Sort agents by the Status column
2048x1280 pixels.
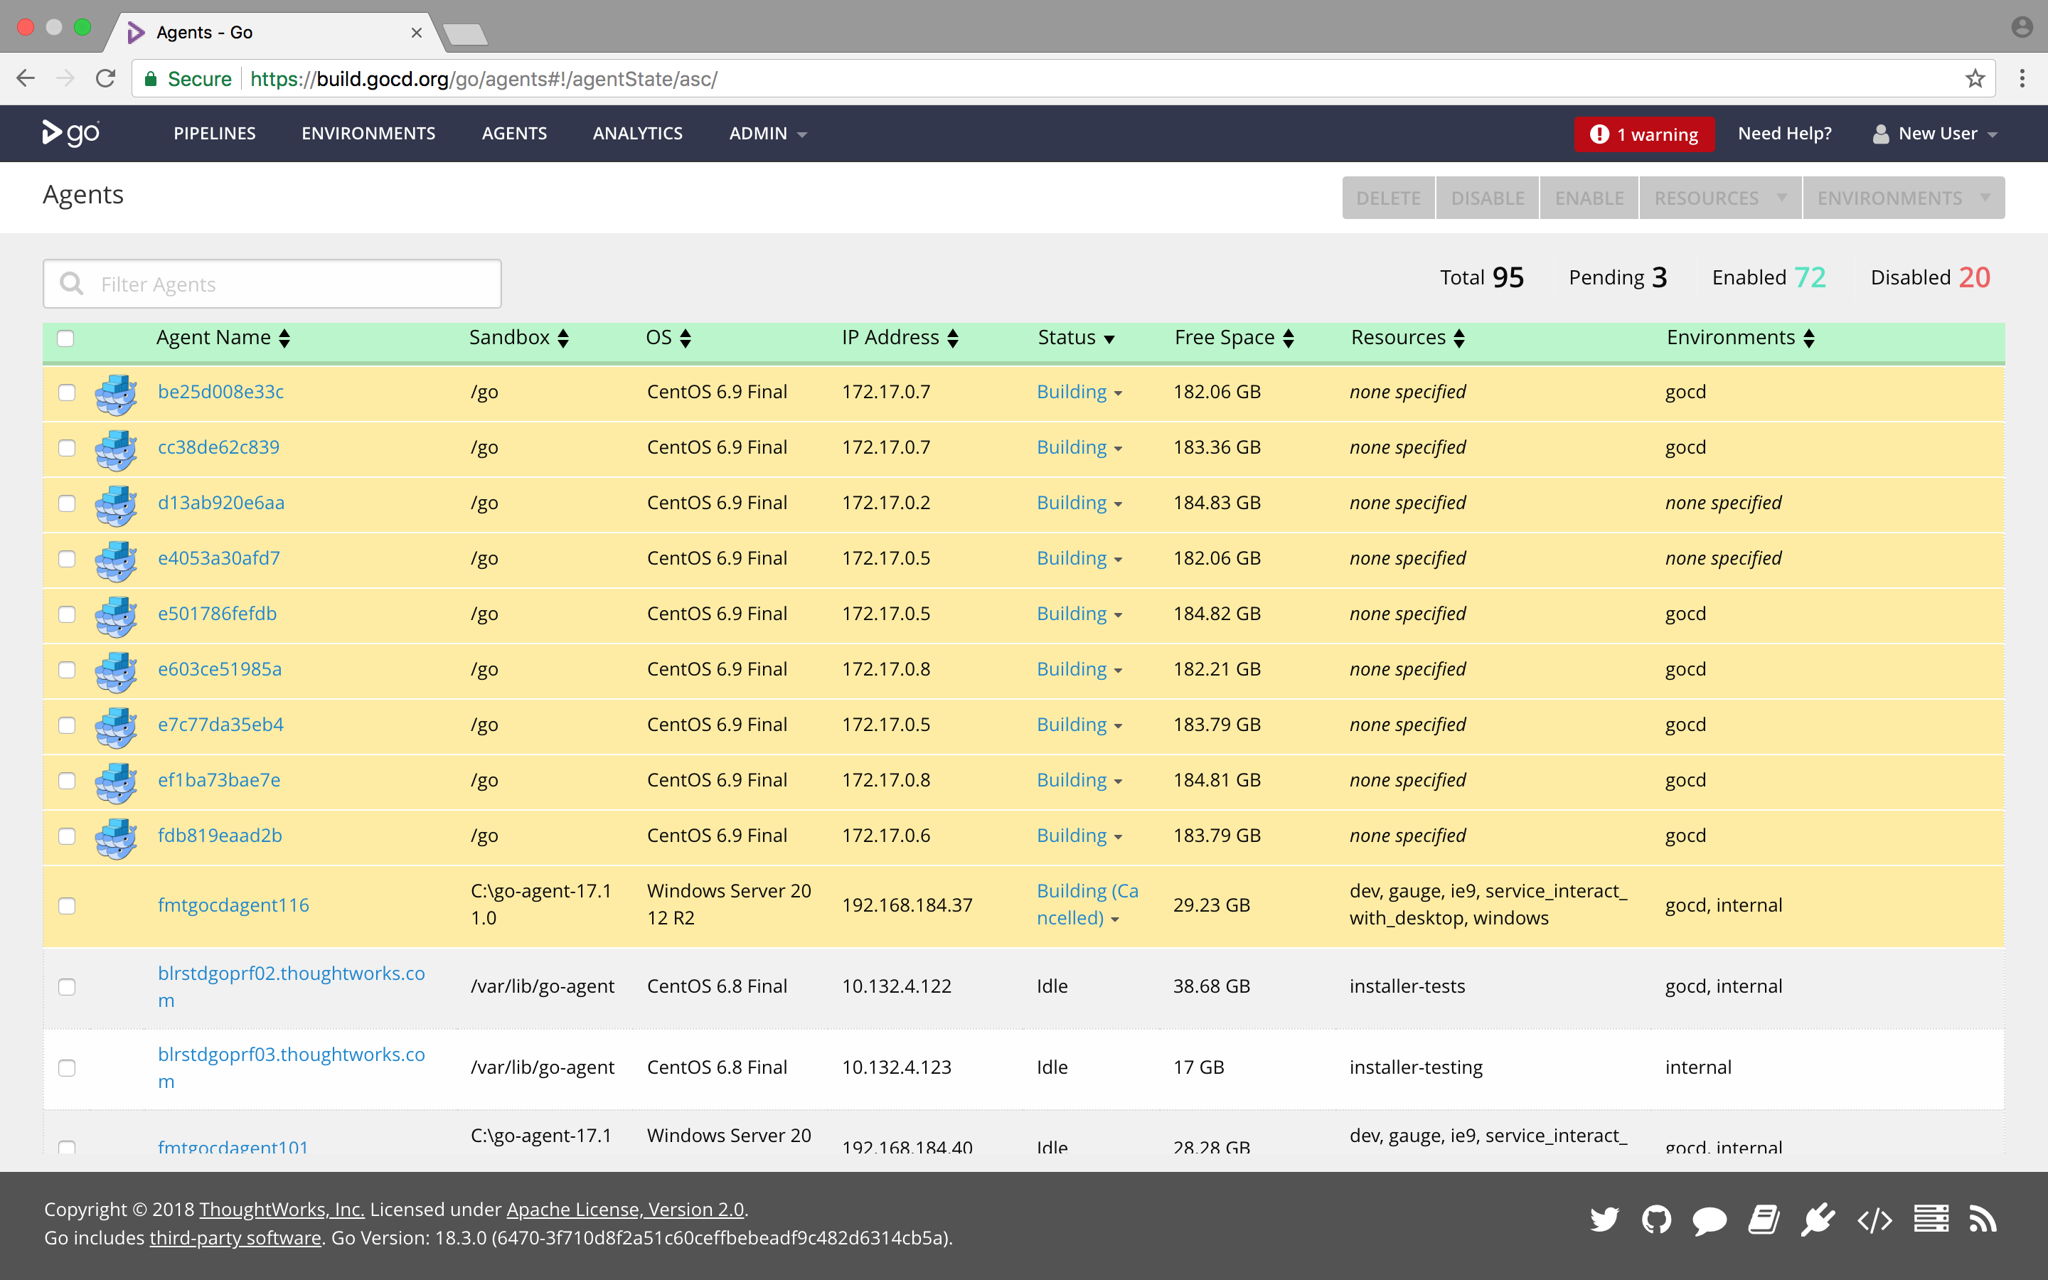(x=1076, y=338)
